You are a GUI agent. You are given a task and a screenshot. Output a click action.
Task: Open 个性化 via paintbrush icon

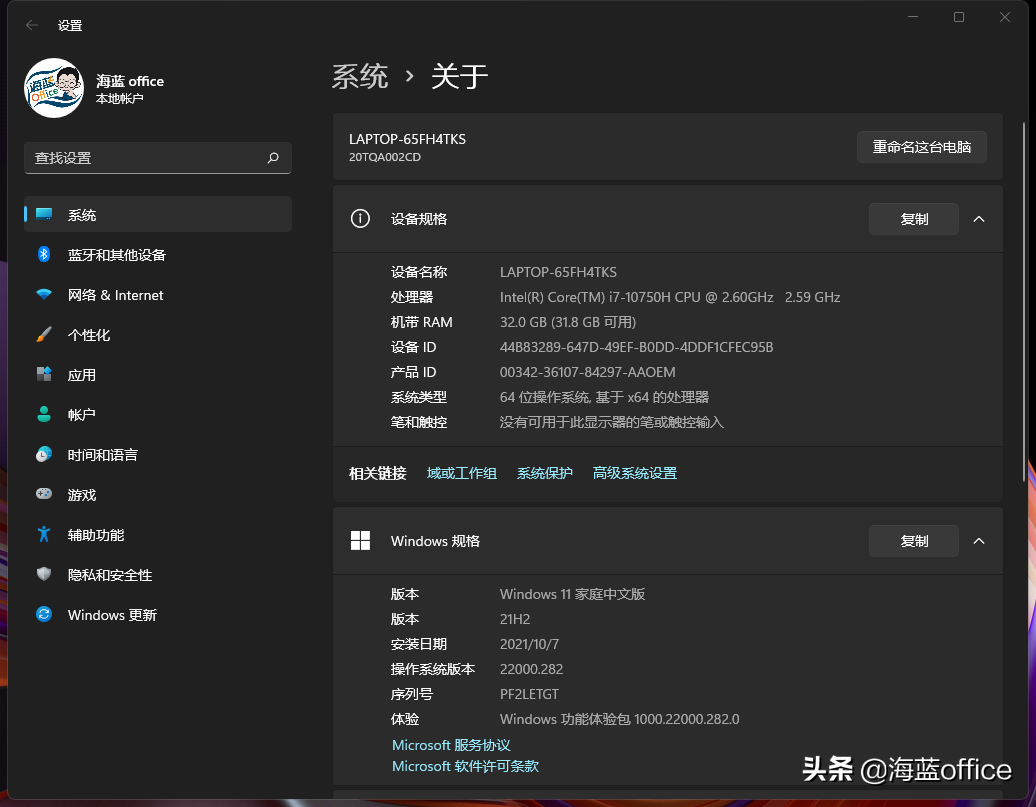[44, 334]
